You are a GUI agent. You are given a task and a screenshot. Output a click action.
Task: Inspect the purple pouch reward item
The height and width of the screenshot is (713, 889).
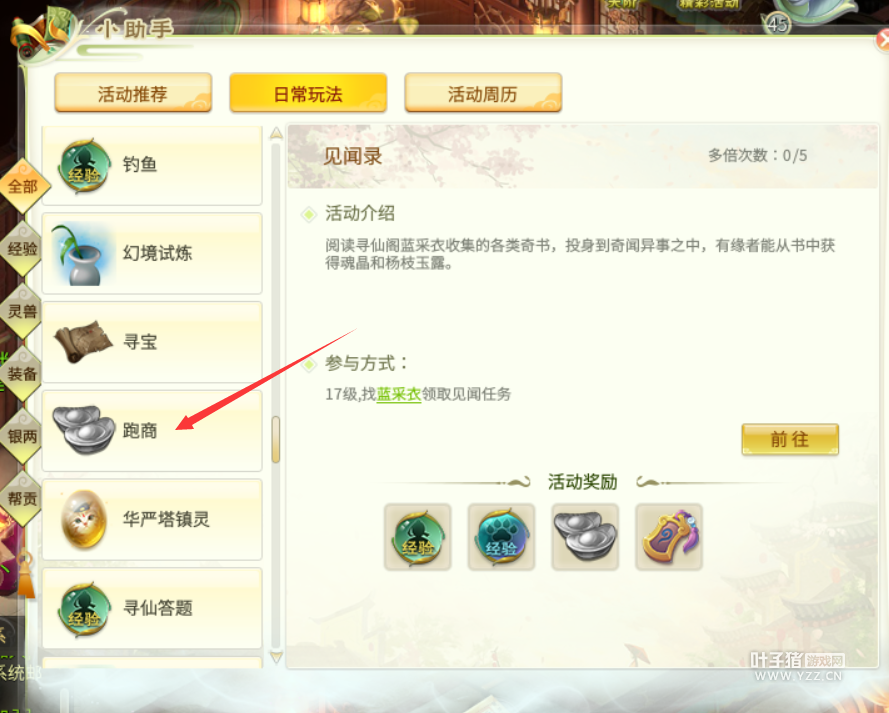click(669, 537)
